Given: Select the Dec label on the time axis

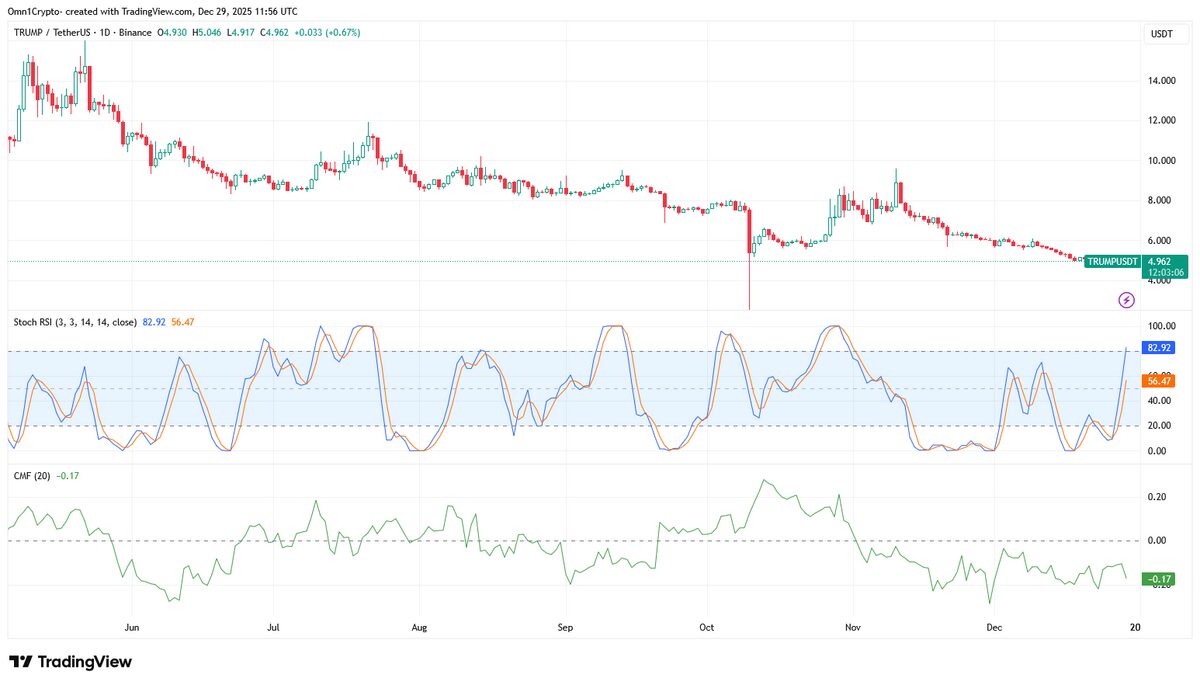Looking at the screenshot, I should (994, 627).
